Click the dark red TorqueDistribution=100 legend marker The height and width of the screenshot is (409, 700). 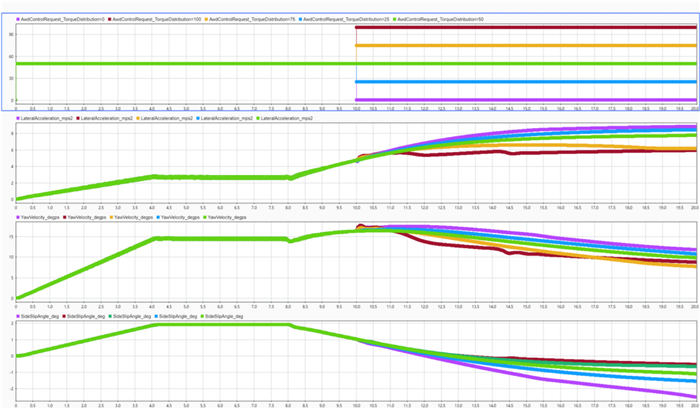[109, 18]
